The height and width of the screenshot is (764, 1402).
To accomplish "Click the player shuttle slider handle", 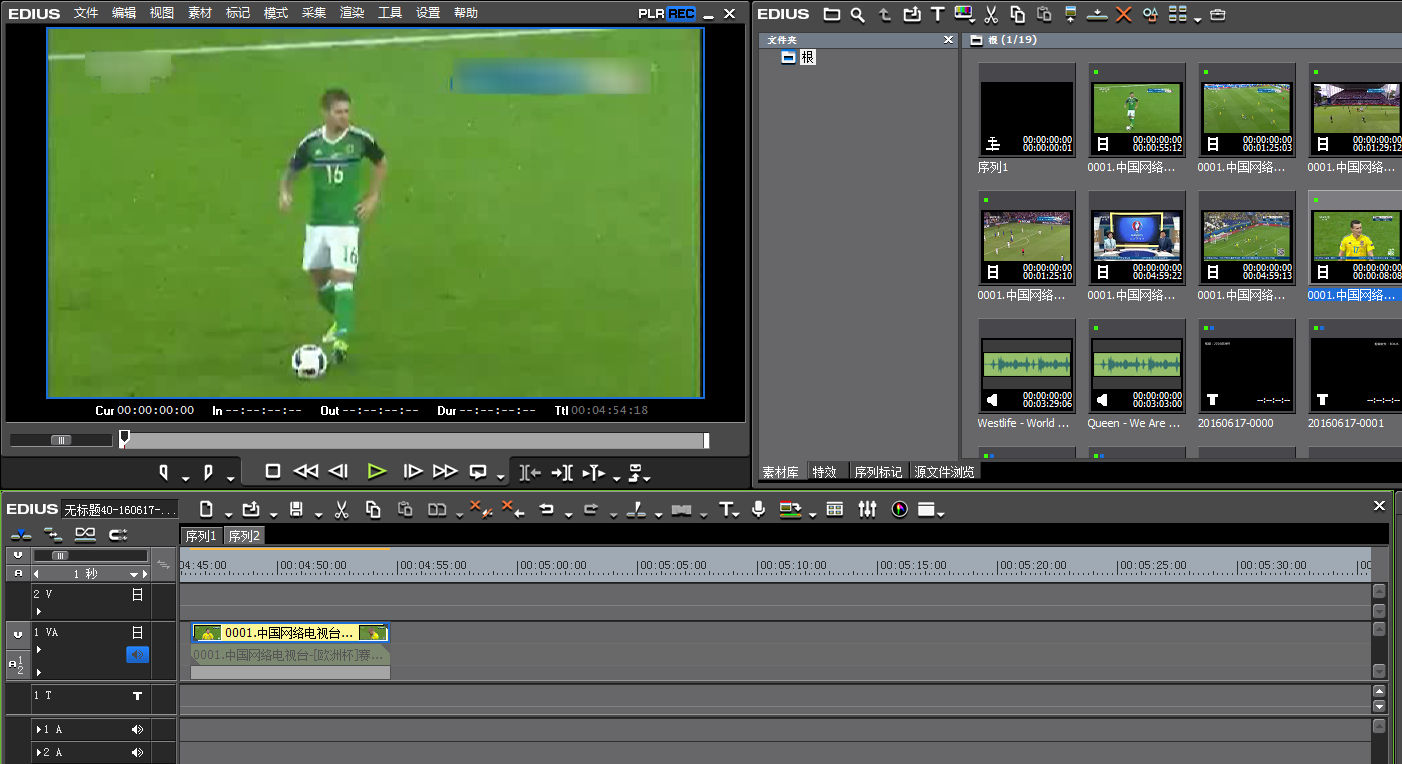I will pyautogui.click(x=61, y=440).
